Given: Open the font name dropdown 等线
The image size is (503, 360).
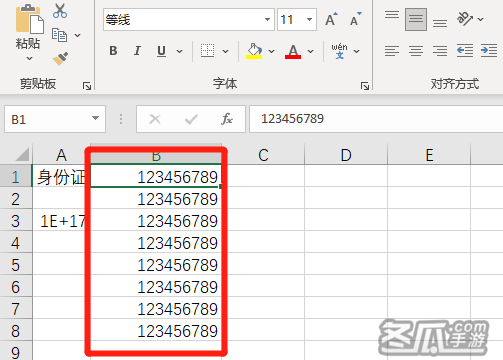Looking at the screenshot, I should 267,19.
